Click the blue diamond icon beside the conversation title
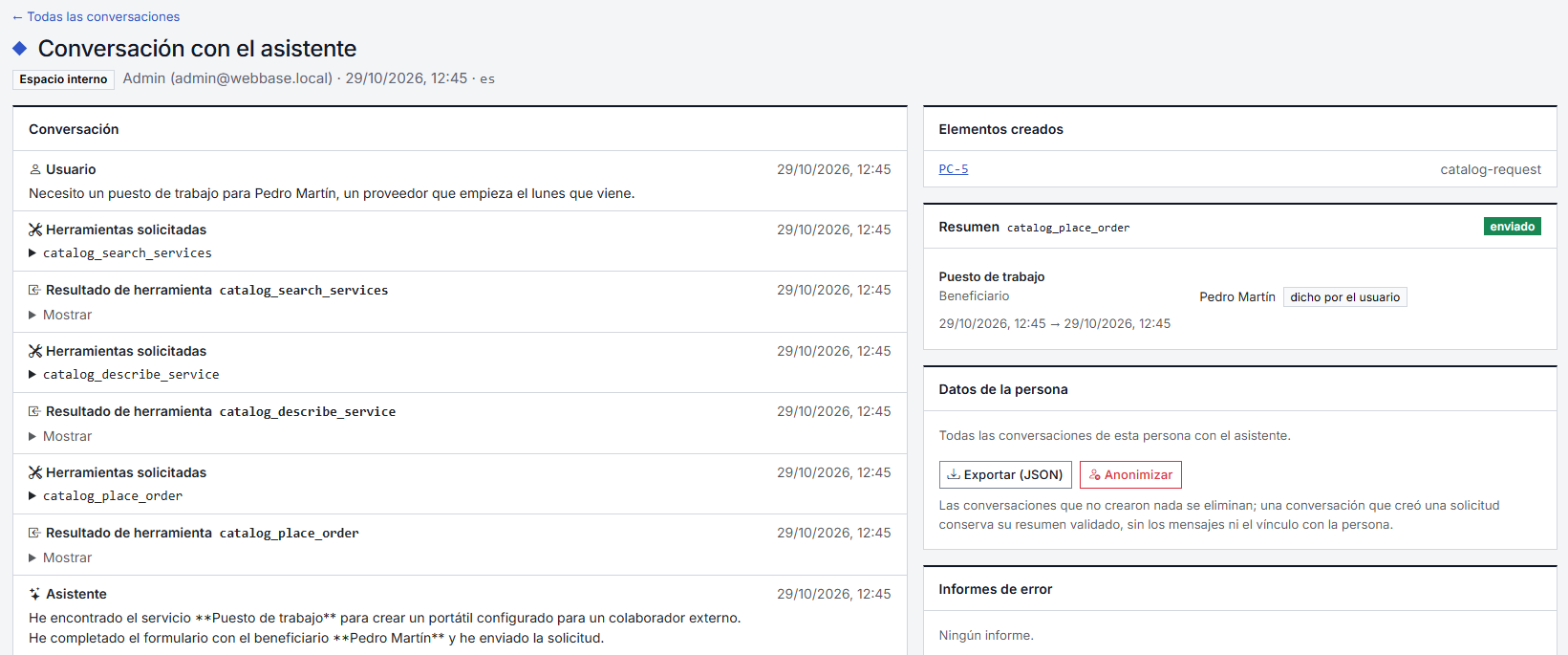Viewport: 1568px width, 655px height. 20,48
